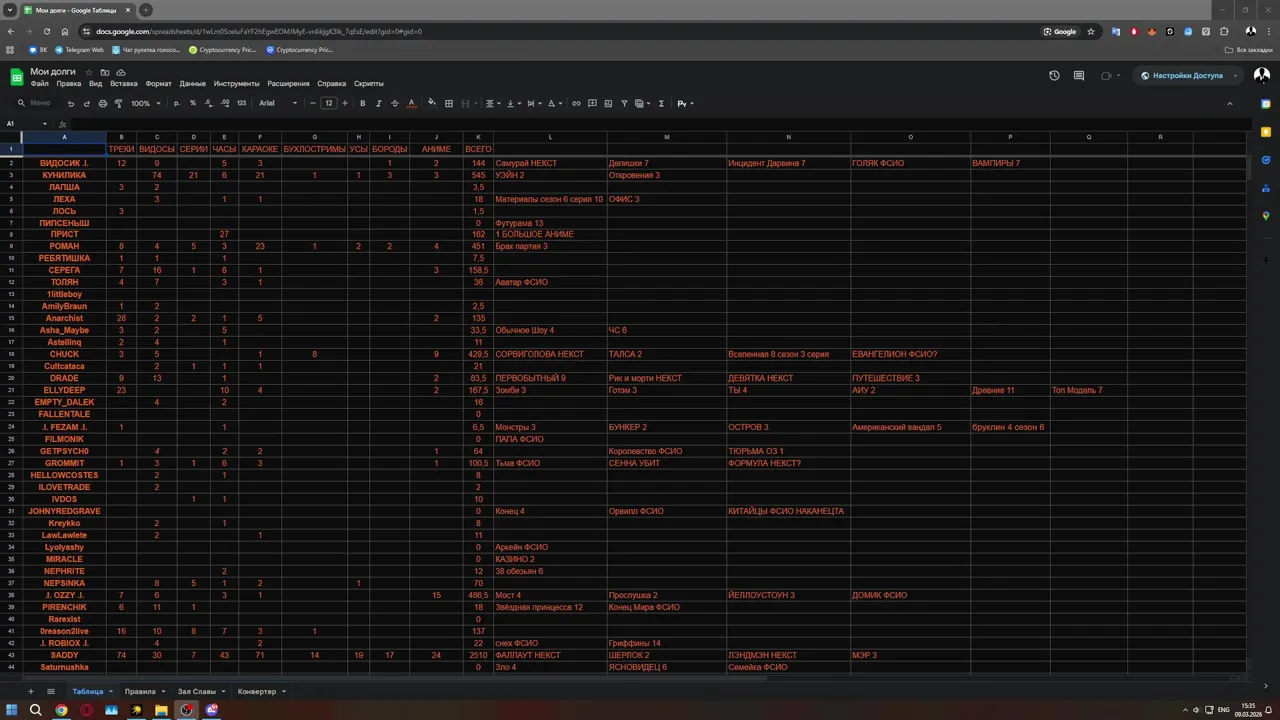Add a comment via the toolbar icon
Viewport: 1280px width, 720px height.
point(592,103)
